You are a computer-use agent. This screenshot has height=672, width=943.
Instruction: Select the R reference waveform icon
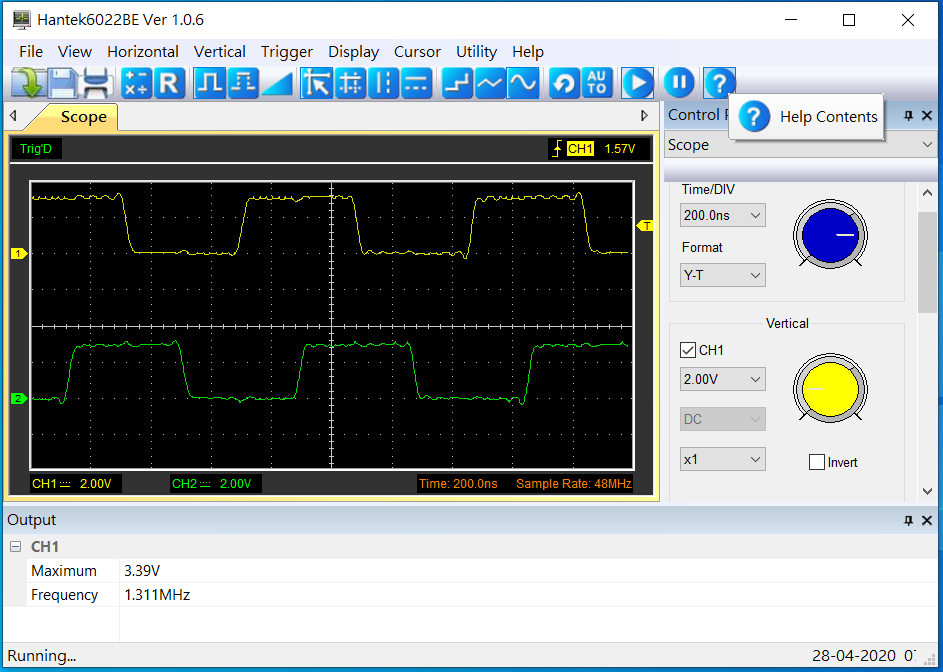point(170,83)
